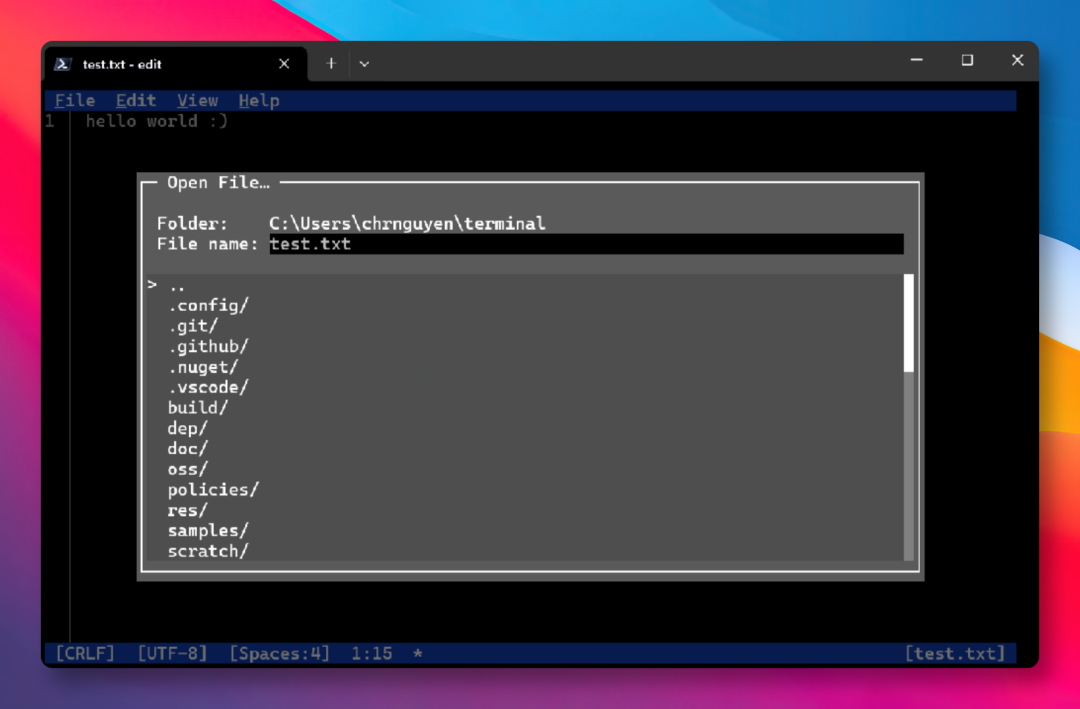This screenshot has width=1080, height=709.
Task: Open the doc/ folder
Action: click(525, 449)
